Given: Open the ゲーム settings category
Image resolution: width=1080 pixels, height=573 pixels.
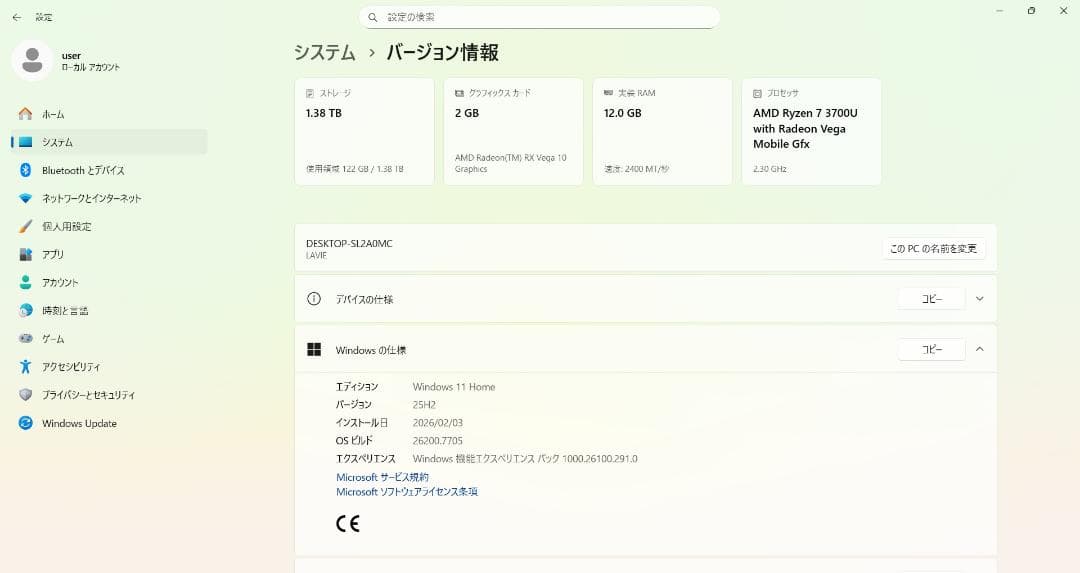Looking at the screenshot, I should pos(109,339).
